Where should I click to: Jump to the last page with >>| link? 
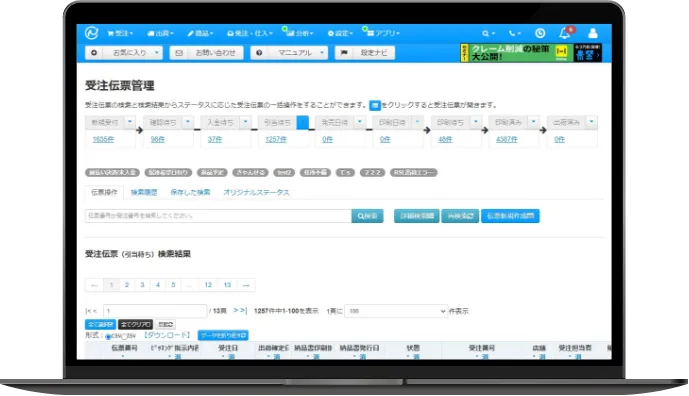click(x=240, y=311)
